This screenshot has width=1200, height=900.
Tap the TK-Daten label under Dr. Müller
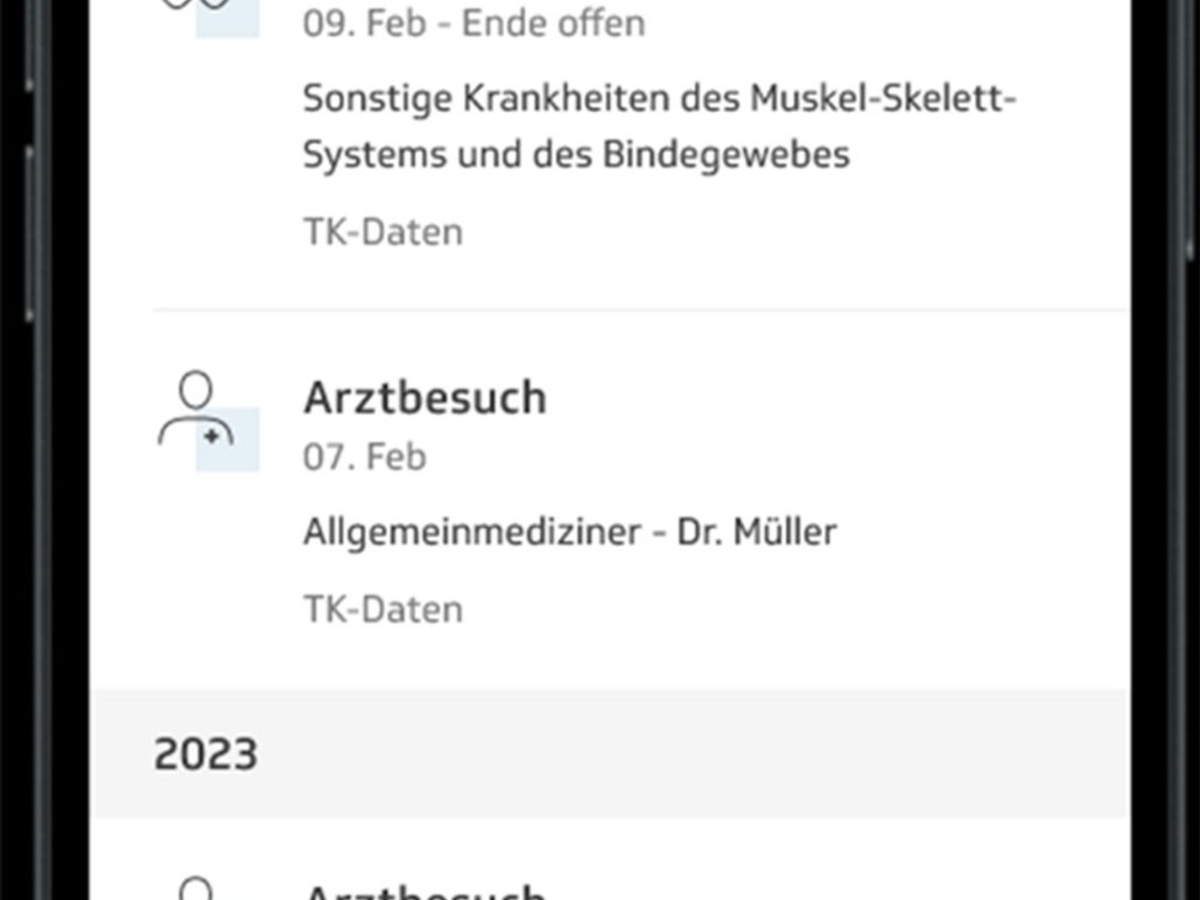(x=383, y=609)
